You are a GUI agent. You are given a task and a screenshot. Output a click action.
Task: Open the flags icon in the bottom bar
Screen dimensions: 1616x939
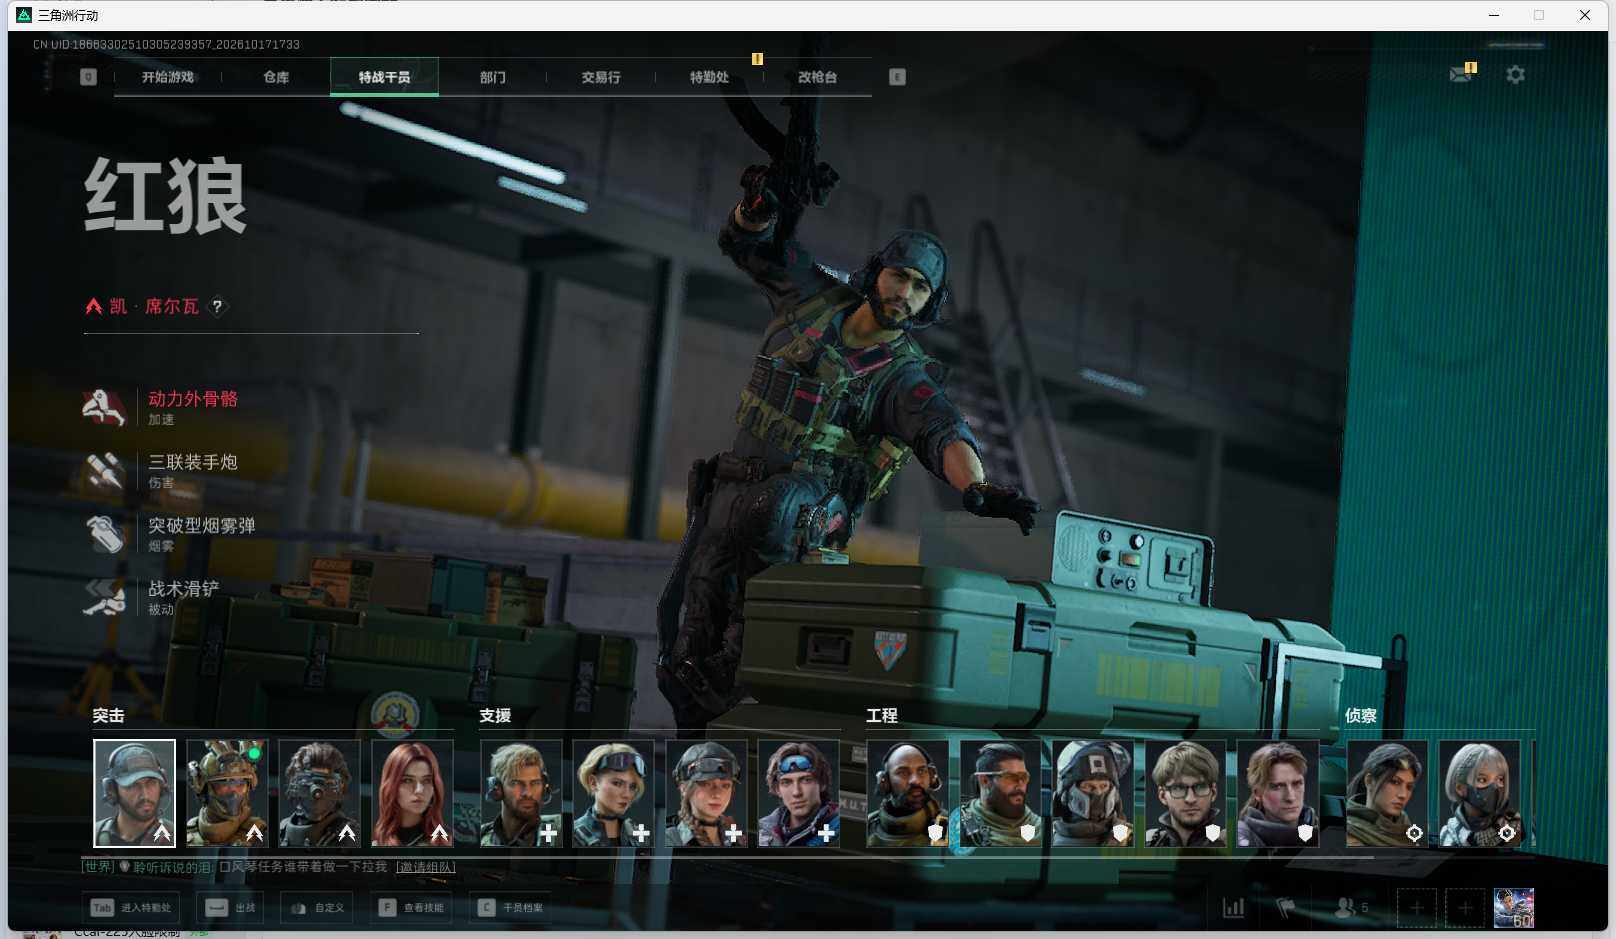(1286, 908)
